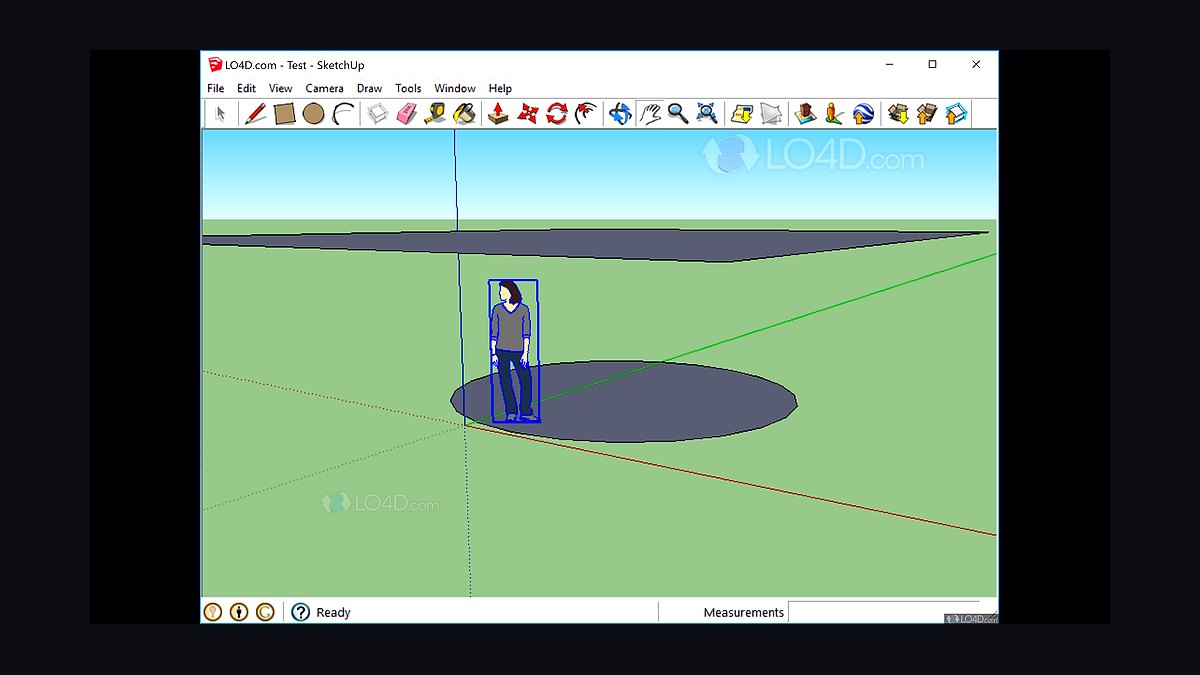Select the Pan hand tool
Screen dimensions: 1200x675
(x=650, y=114)
